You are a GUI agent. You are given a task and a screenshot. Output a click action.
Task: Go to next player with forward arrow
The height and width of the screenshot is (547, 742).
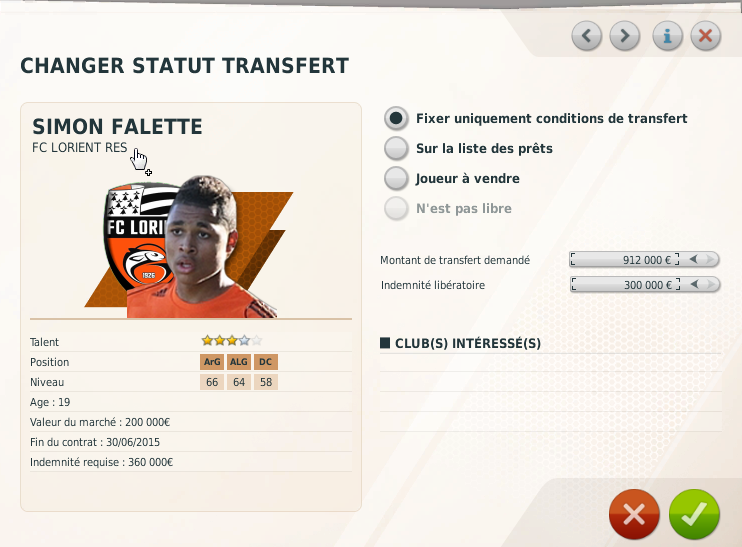[625, 36]
